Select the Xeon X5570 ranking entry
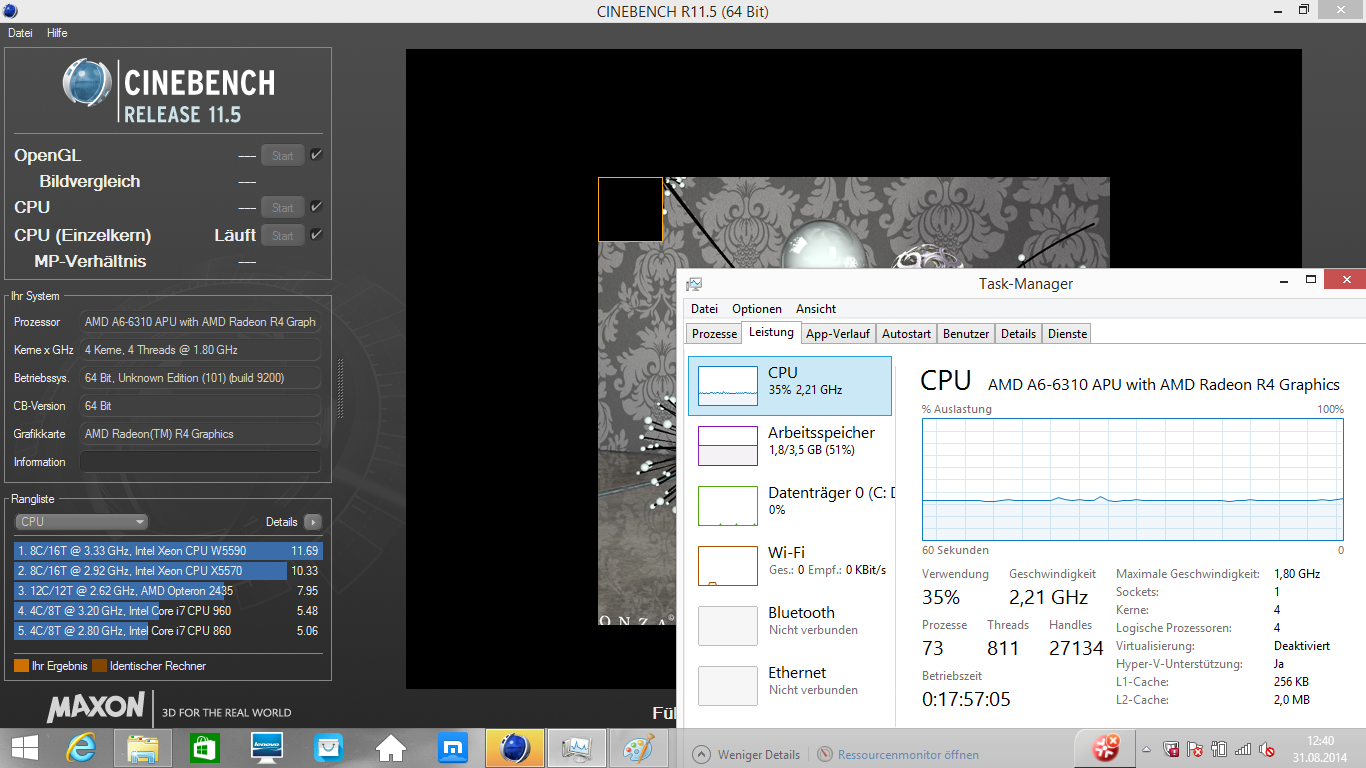The image size is (1366, 768). 168,571
